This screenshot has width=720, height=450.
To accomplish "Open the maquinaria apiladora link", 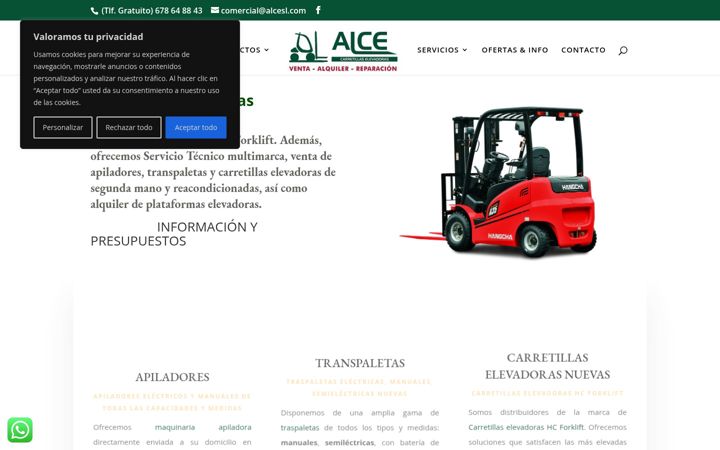I will coord(203,427).
